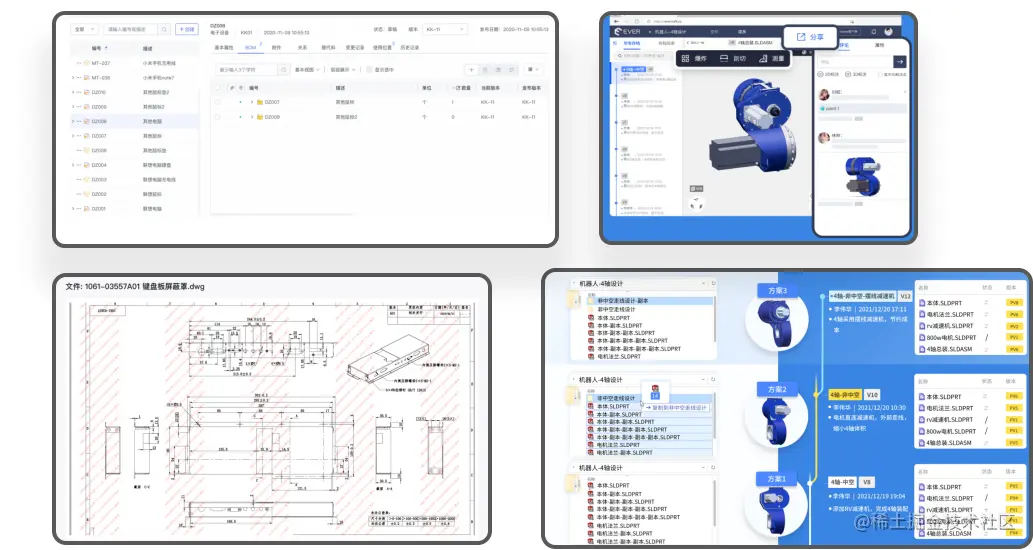Click the parts search input field
Image resolution: width=1033 pixels, height=550 pixels.
130,30
